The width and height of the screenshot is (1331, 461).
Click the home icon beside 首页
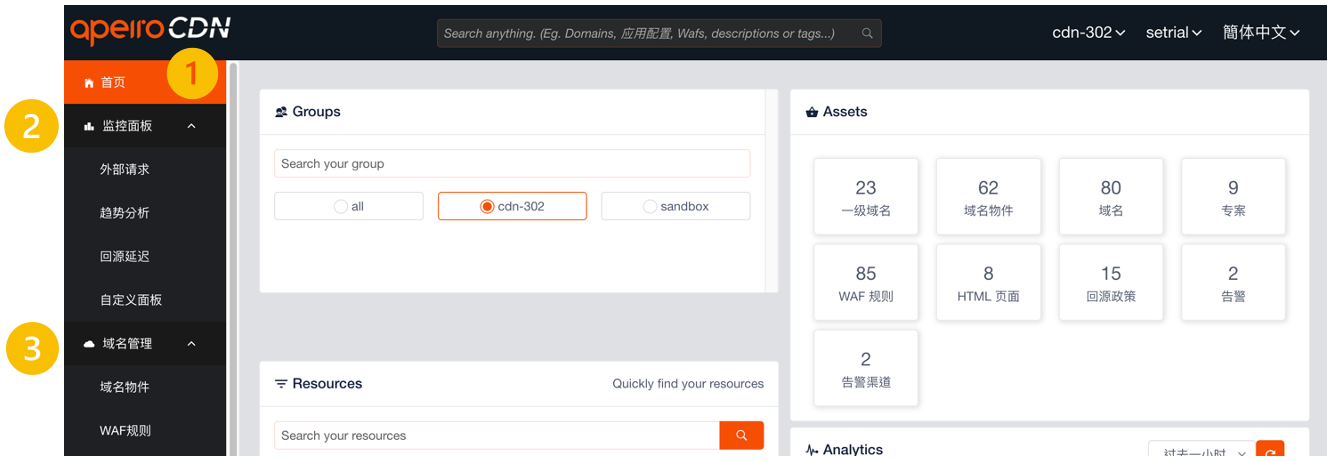tap(88, 83)
